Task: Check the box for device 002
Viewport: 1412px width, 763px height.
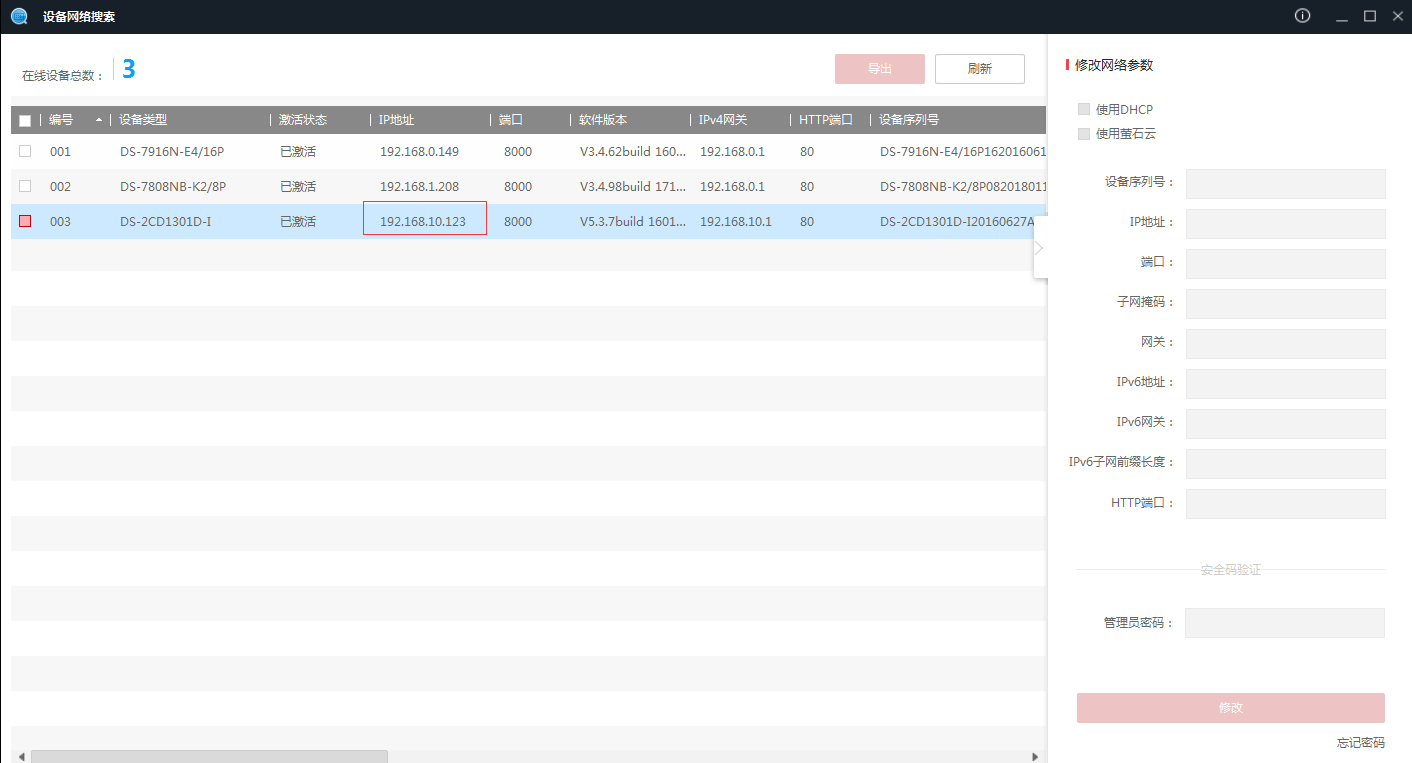Action: 25,186
